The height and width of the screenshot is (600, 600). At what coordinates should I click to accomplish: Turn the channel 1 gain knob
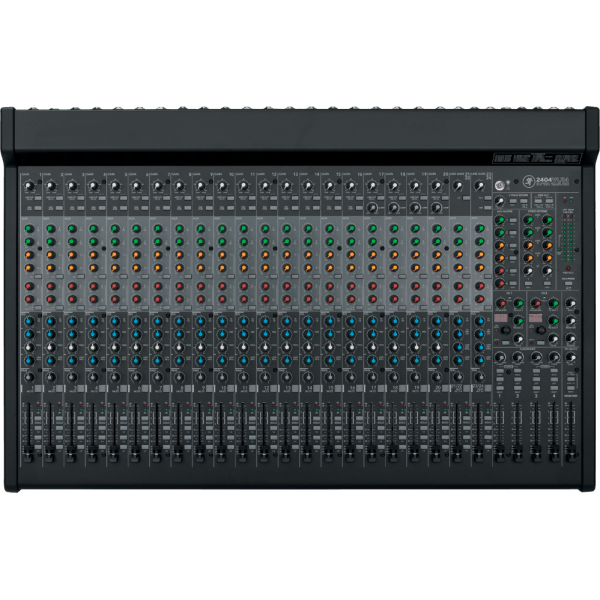click(x=28, y=186)
